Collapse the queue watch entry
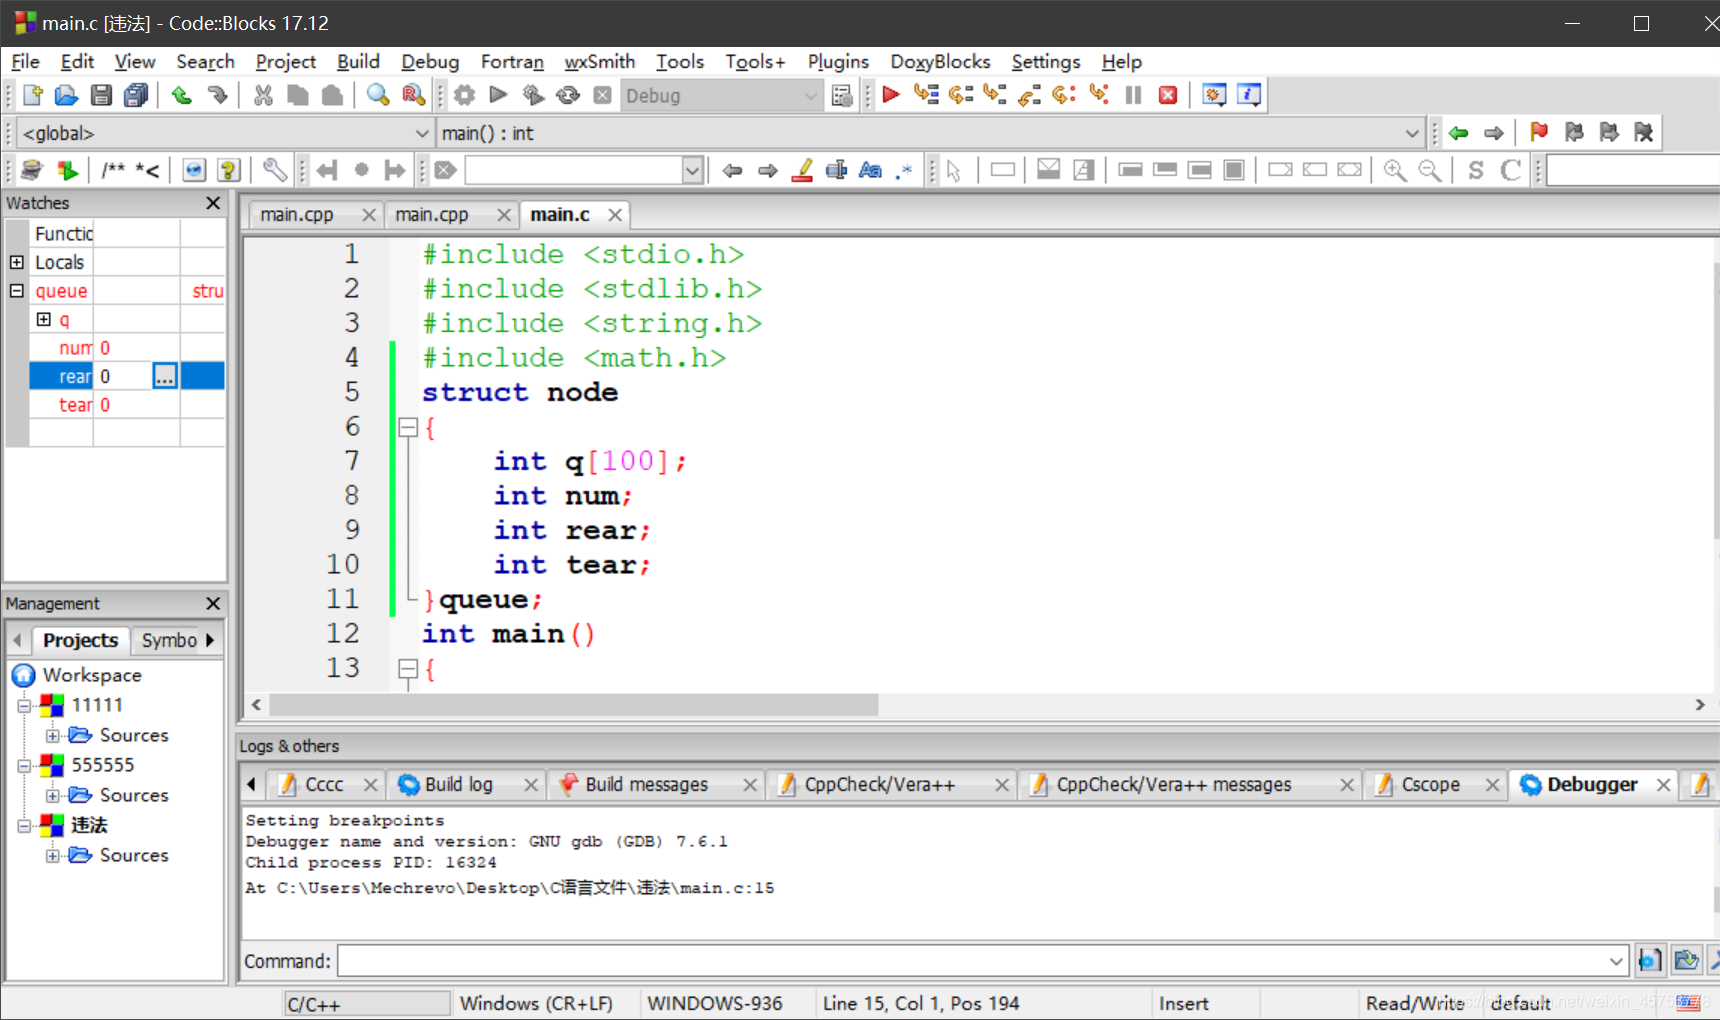This screenshot has width=1720, height=1020. coord(17,291)
